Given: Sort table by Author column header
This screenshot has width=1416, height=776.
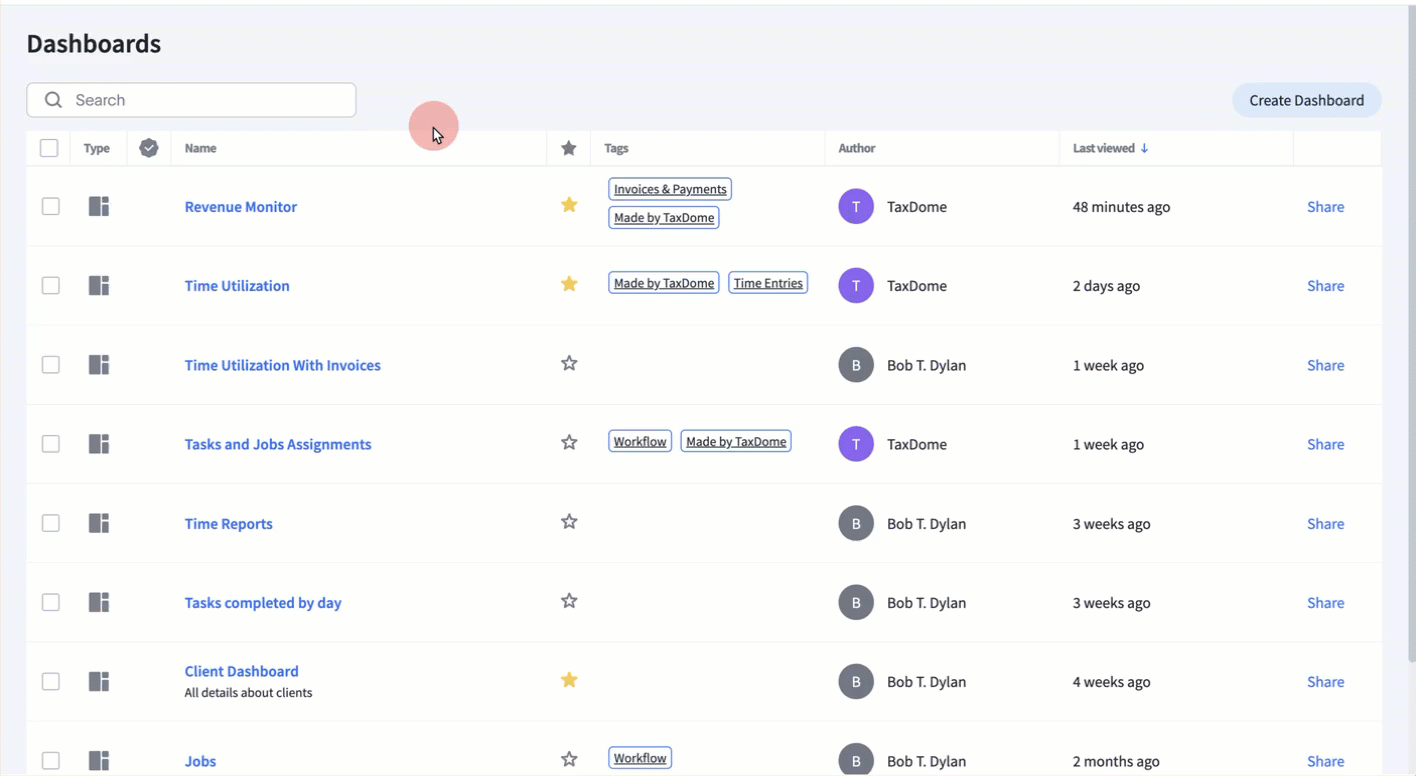Looking at the screenshot, I should [x=856, y=148].
